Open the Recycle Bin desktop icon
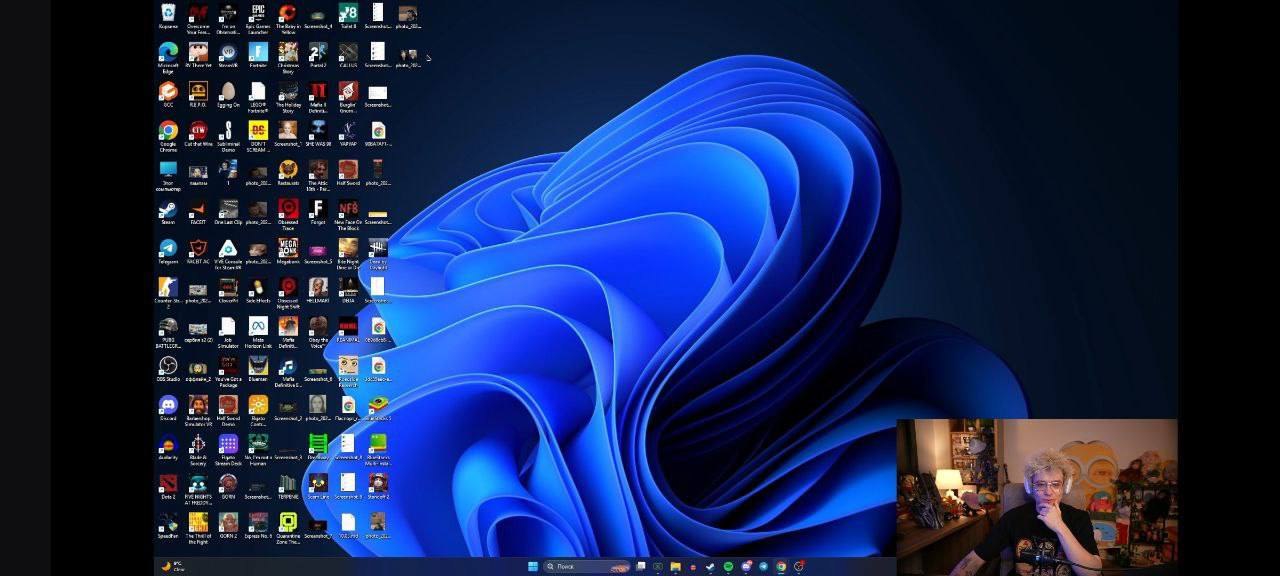Screen dimensions: 1280x576 point(168,13)
